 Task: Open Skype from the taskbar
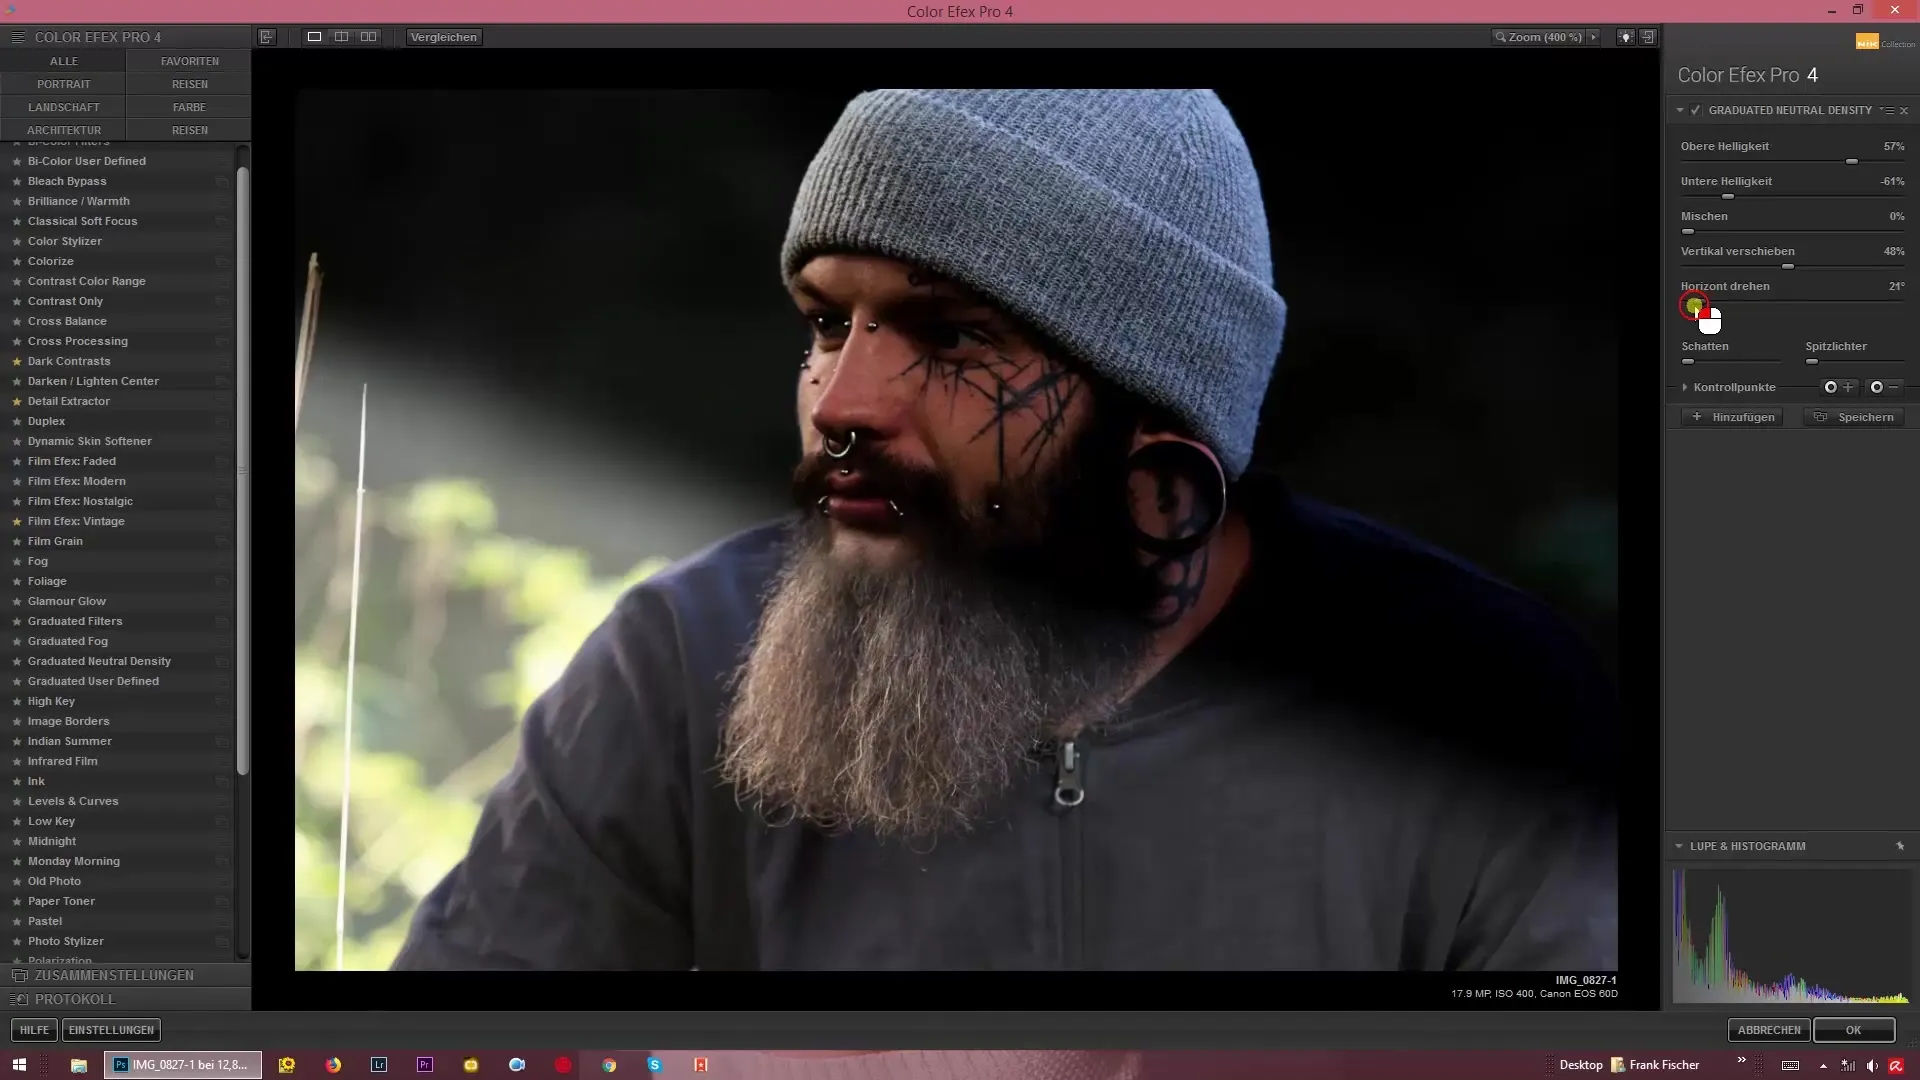pyautogui.click(x=655, y=1065)
